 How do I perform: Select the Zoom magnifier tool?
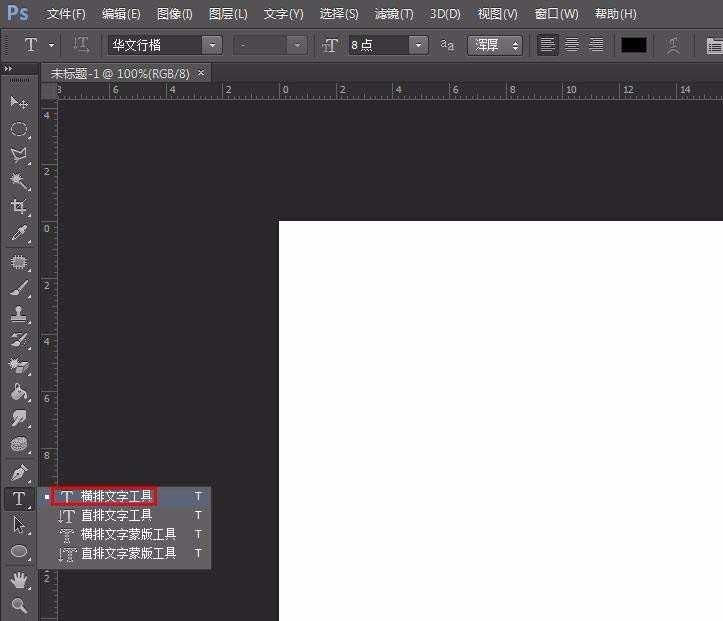[x=19, y=605]
